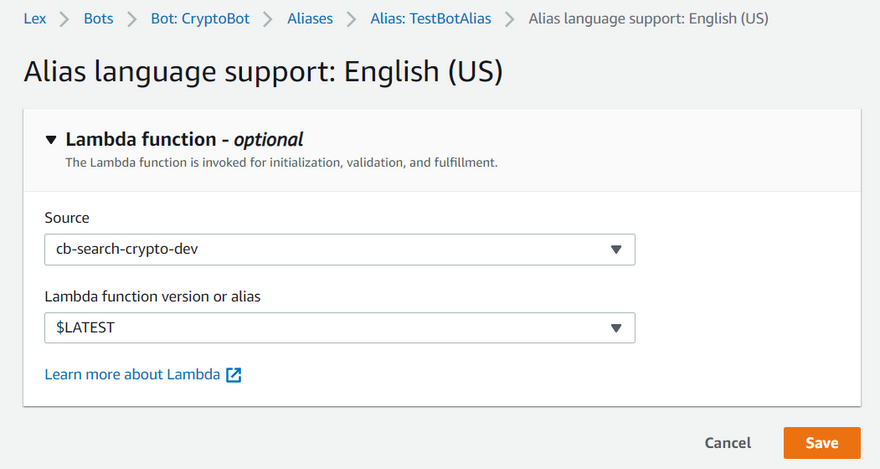Collapse the Lambda function section triangle
Viewport: 880px width, 469px height.
click(x=51, y=140)
